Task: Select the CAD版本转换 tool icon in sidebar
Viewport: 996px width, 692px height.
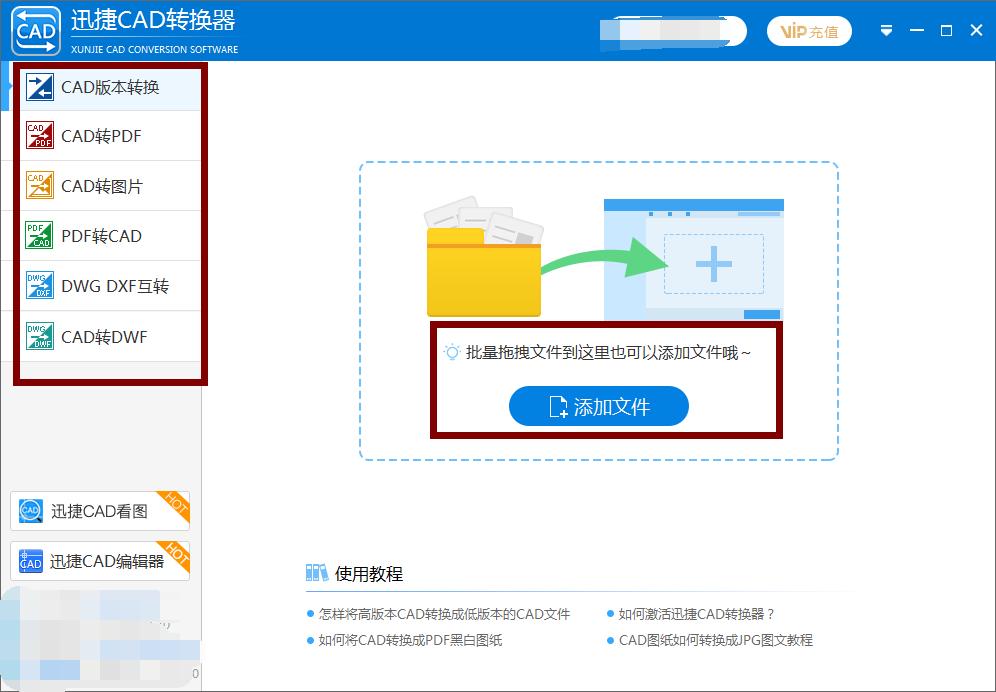Action: coord(40,88)
